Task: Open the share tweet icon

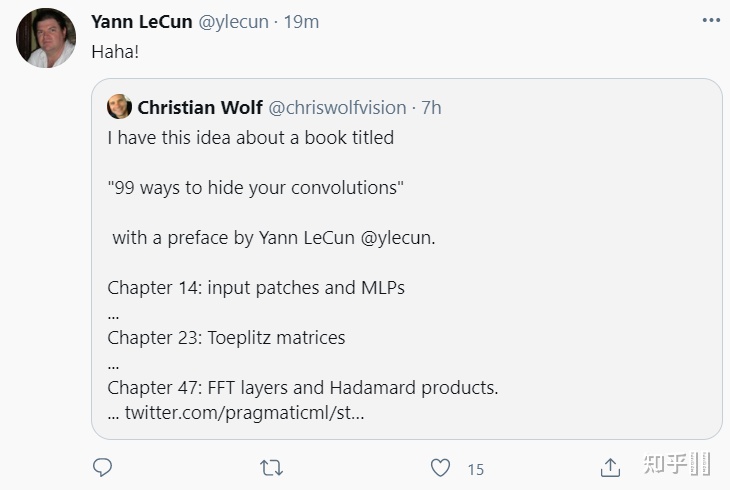Action: point(610,467)
